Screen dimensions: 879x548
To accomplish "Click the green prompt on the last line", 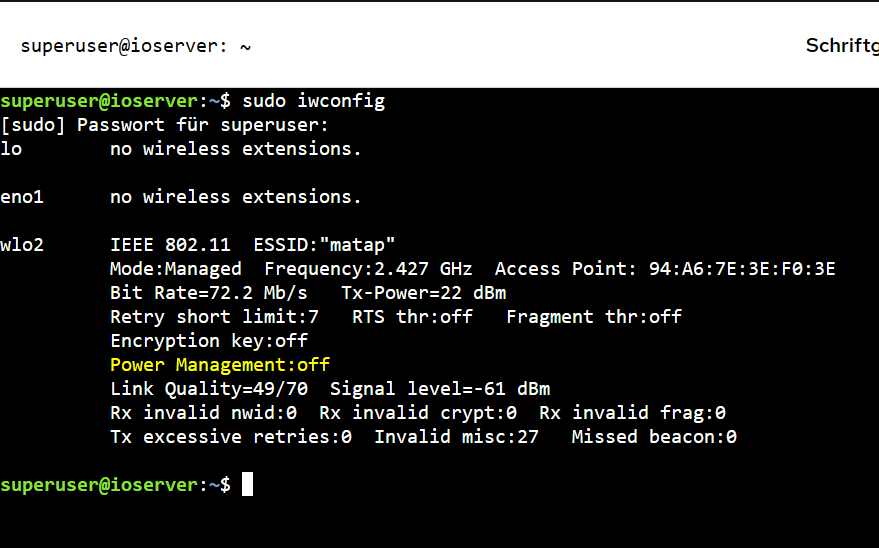I will coord(115,485).
